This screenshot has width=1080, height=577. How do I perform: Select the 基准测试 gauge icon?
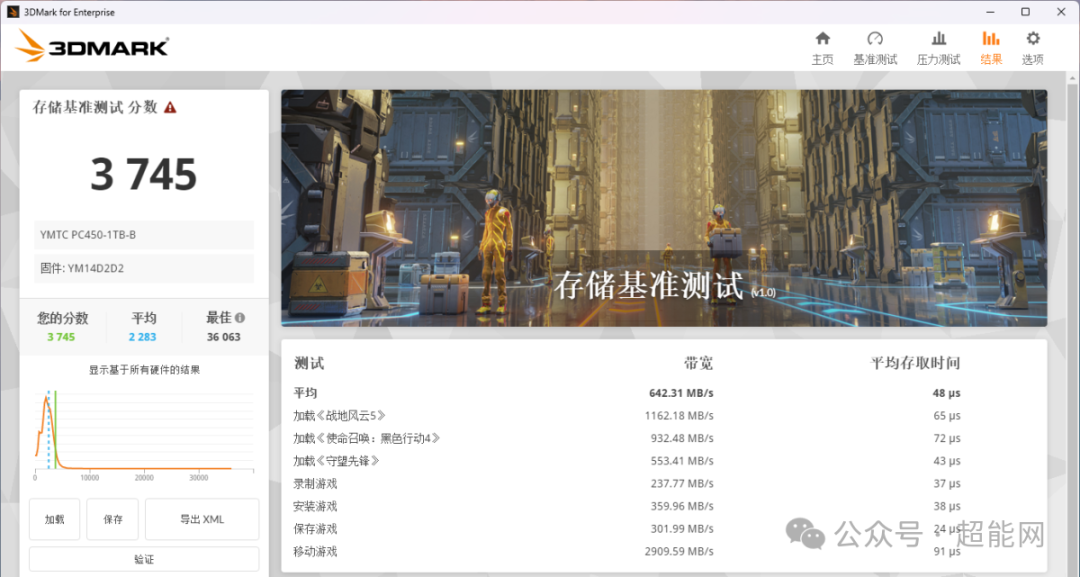click(x=875, y=40)
